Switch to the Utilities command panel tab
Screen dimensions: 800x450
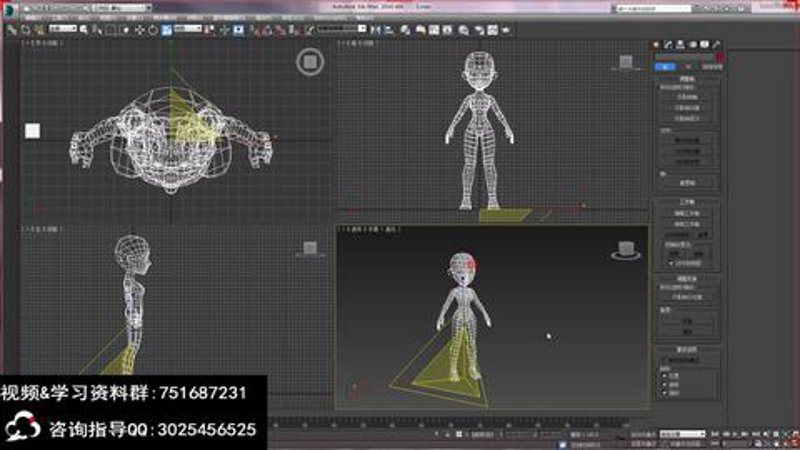tap(717, 45)
